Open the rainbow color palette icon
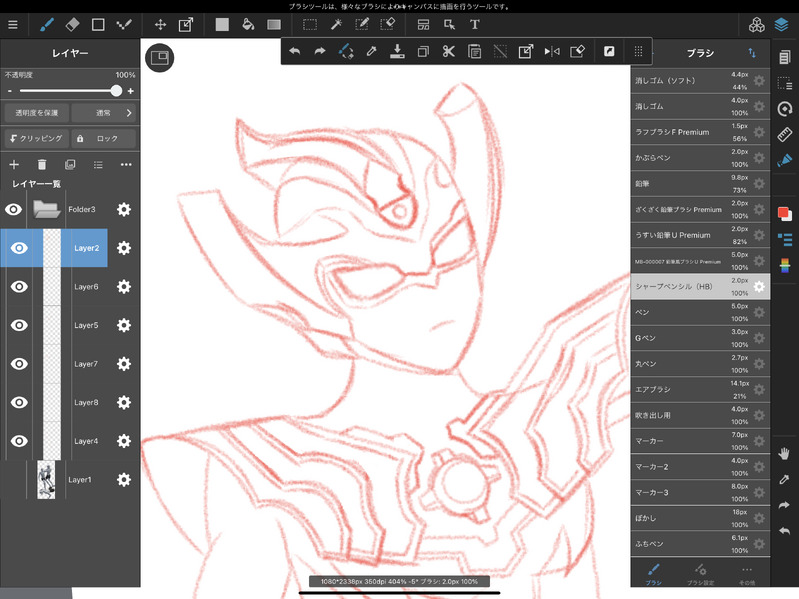This screenshot has height=599, width=799. pos(785,265)
